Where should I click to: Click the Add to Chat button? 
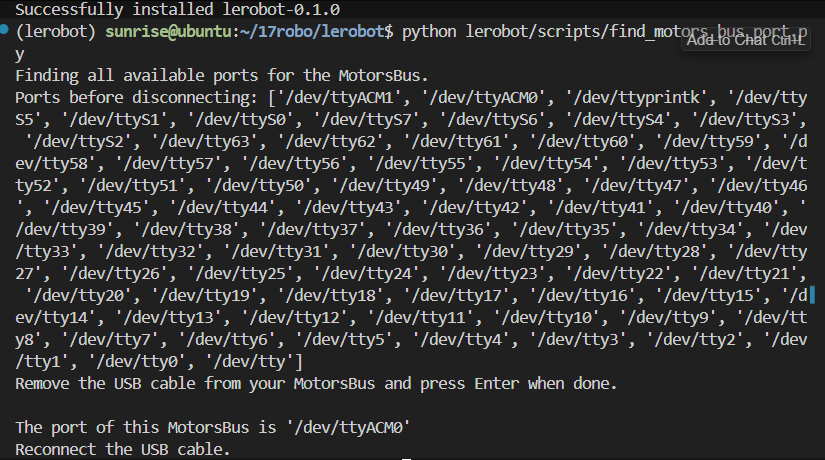click(x=746, y=40)
